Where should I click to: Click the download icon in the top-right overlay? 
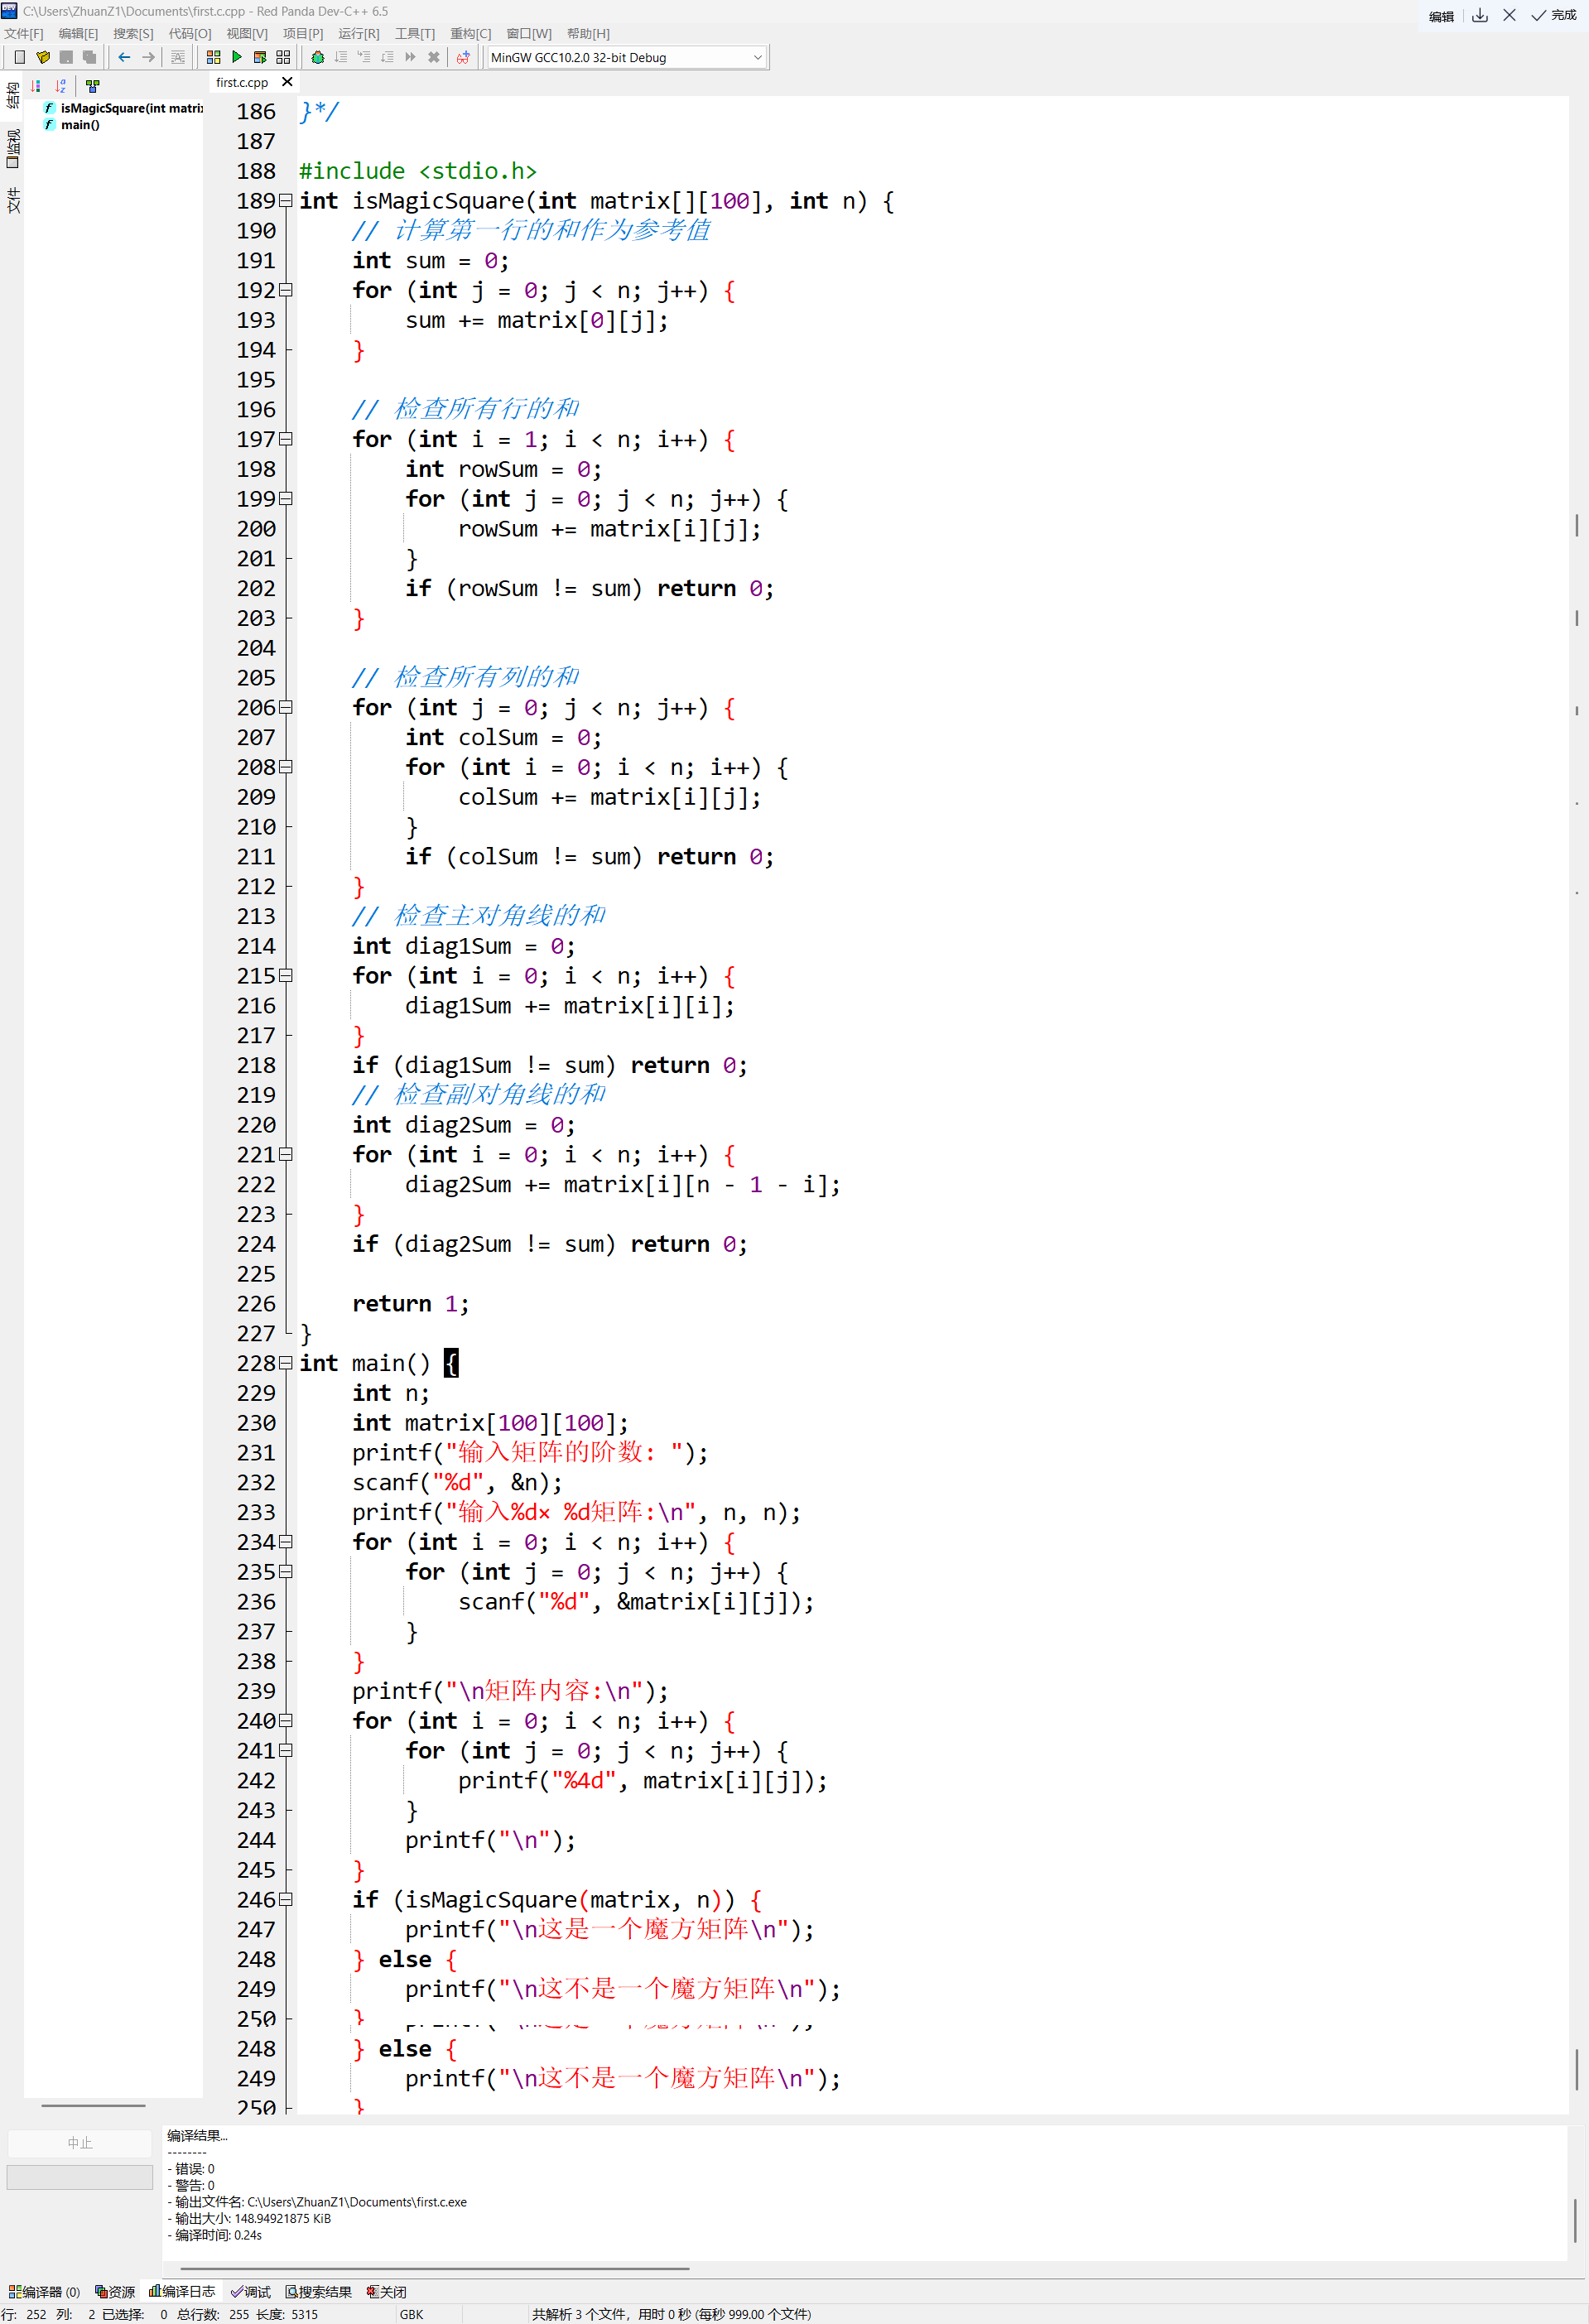1480,15
